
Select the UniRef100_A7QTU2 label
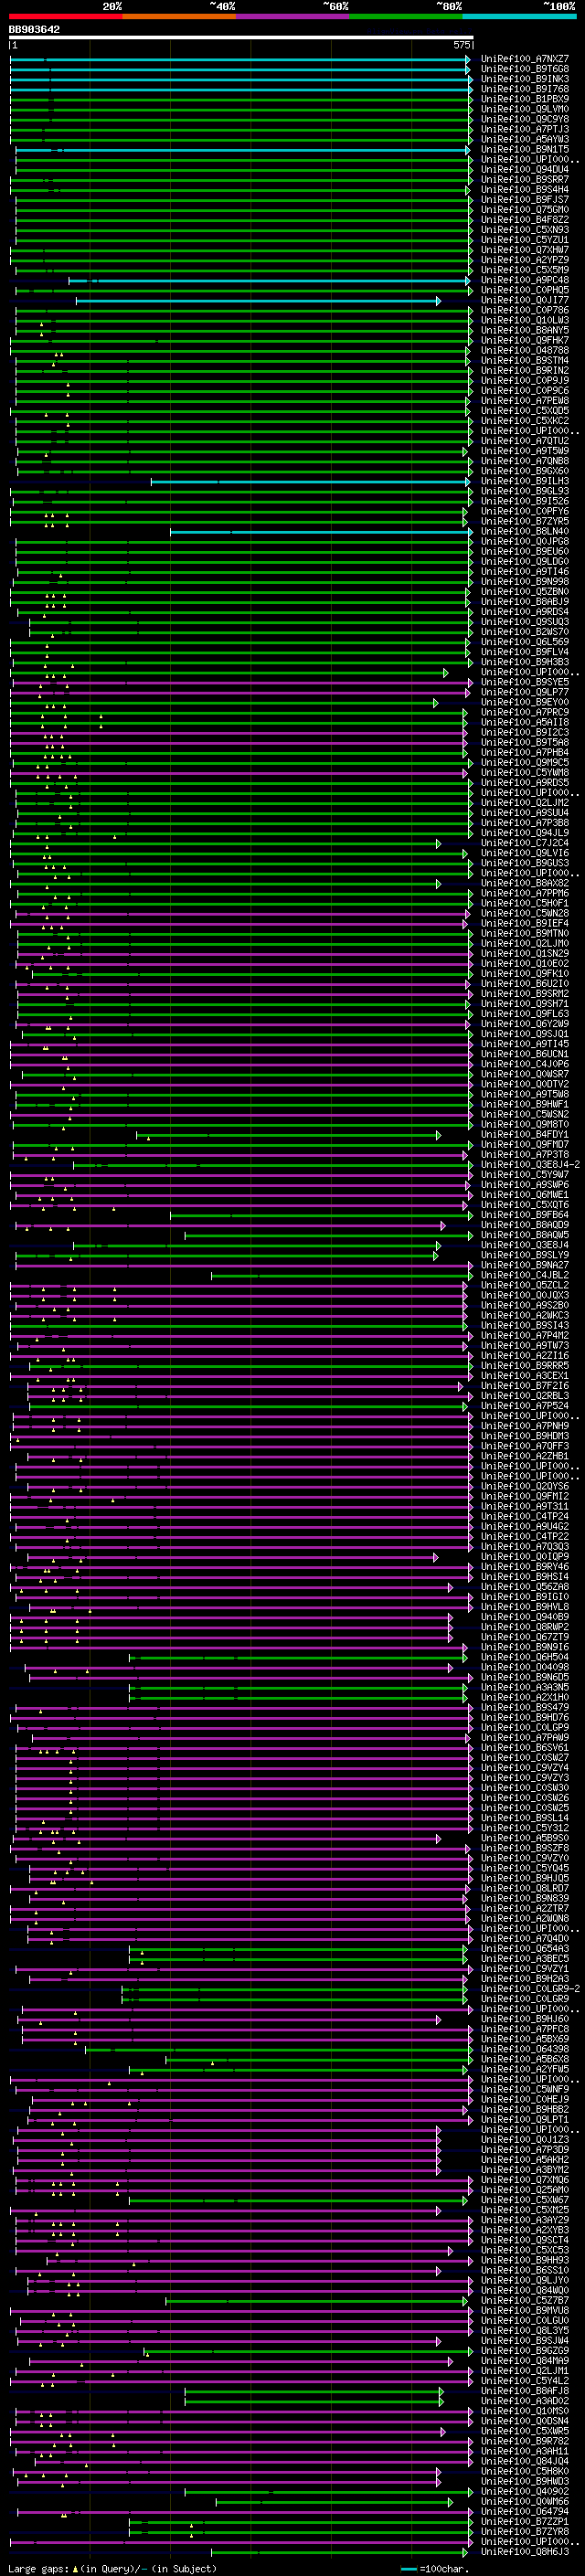[x=525, y=441]
